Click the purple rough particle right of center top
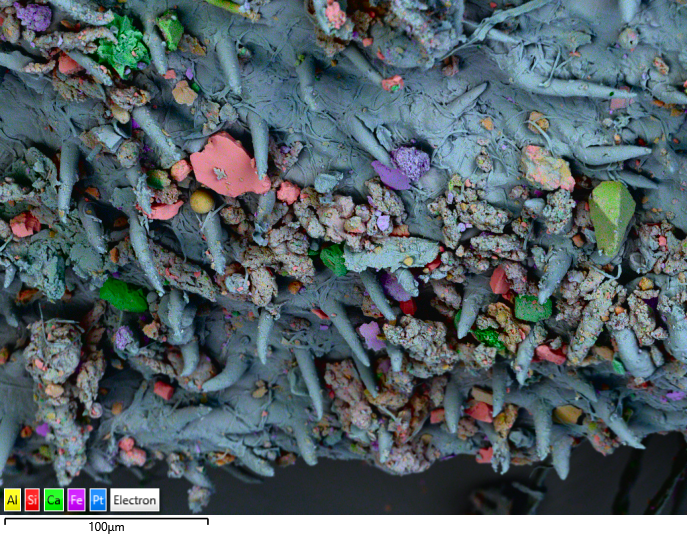Image resolution: width=687 pixels, height=536 pixels. tap(410, 162)
